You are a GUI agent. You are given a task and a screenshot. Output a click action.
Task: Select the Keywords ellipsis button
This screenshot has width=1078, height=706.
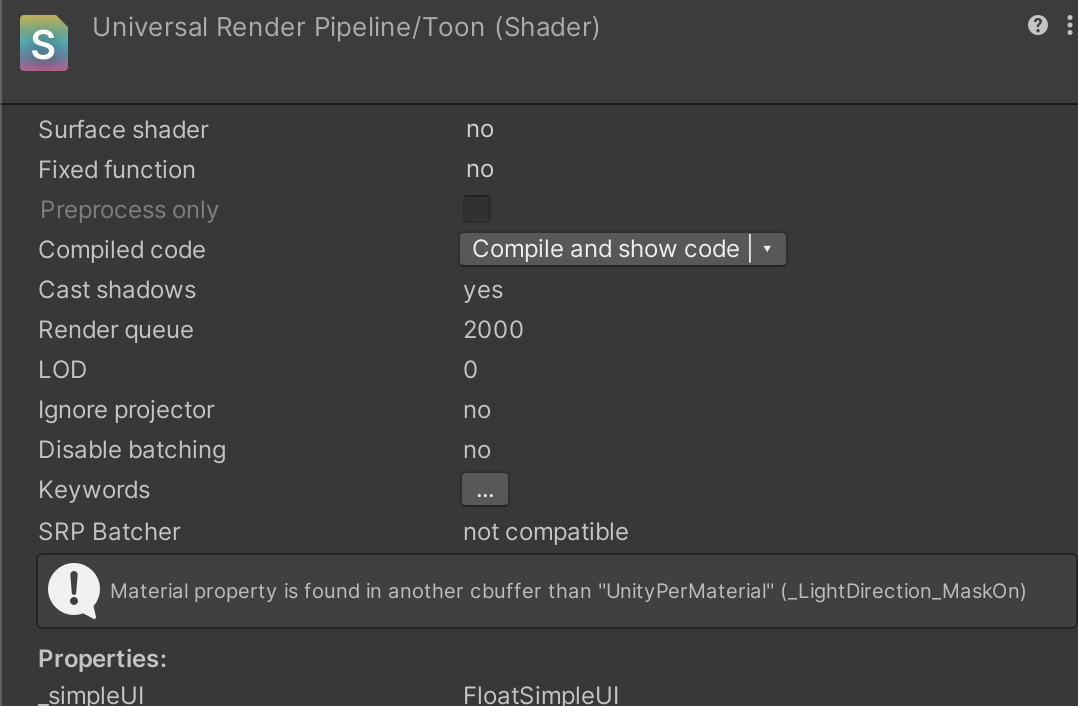click(x=485, y=489)
